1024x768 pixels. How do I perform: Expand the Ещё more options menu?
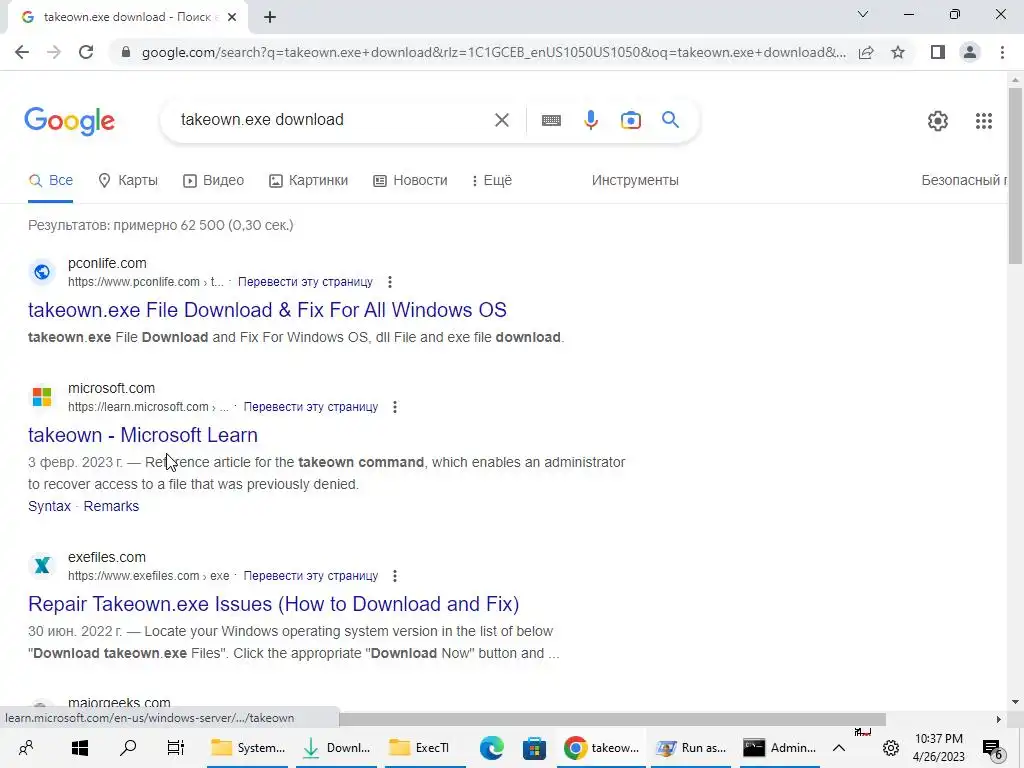[492, 180]
